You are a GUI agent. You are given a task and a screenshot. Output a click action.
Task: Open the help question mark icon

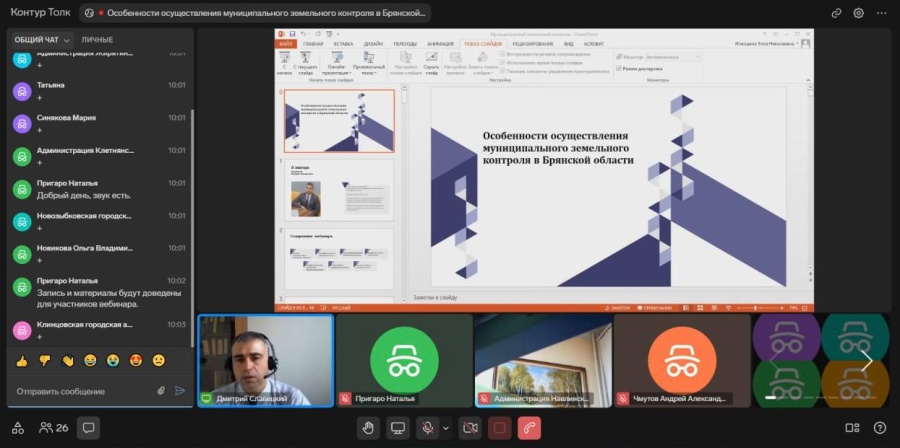pos(879,428)
